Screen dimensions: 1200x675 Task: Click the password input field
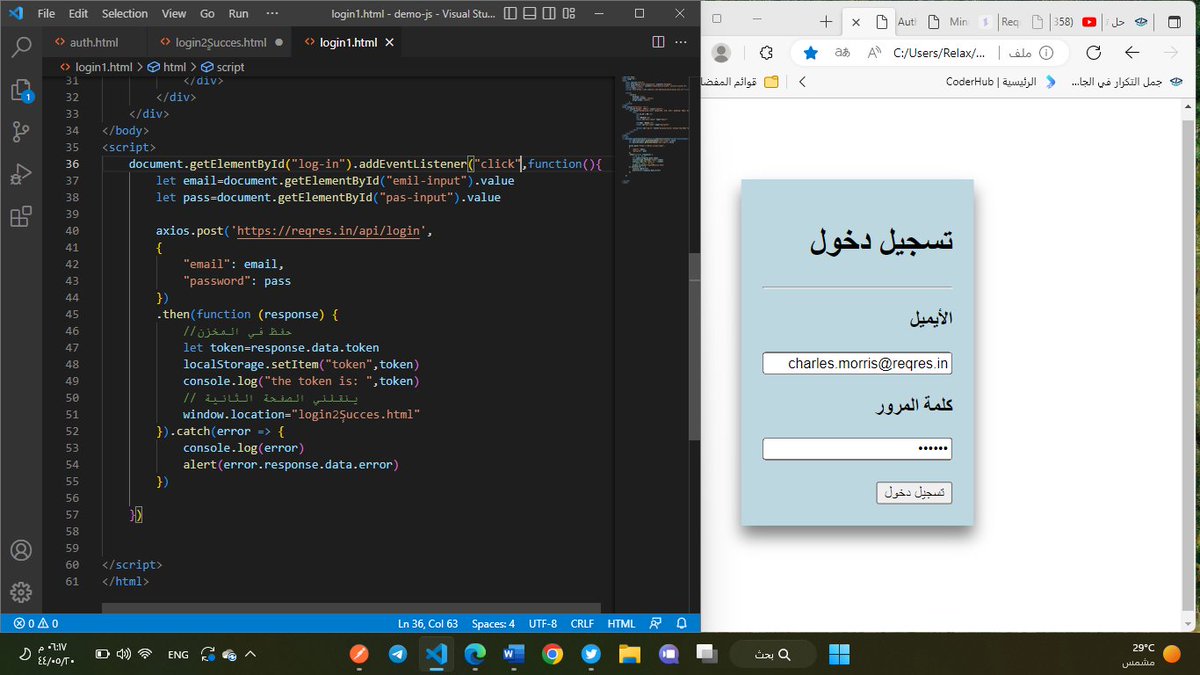point(857,449)
